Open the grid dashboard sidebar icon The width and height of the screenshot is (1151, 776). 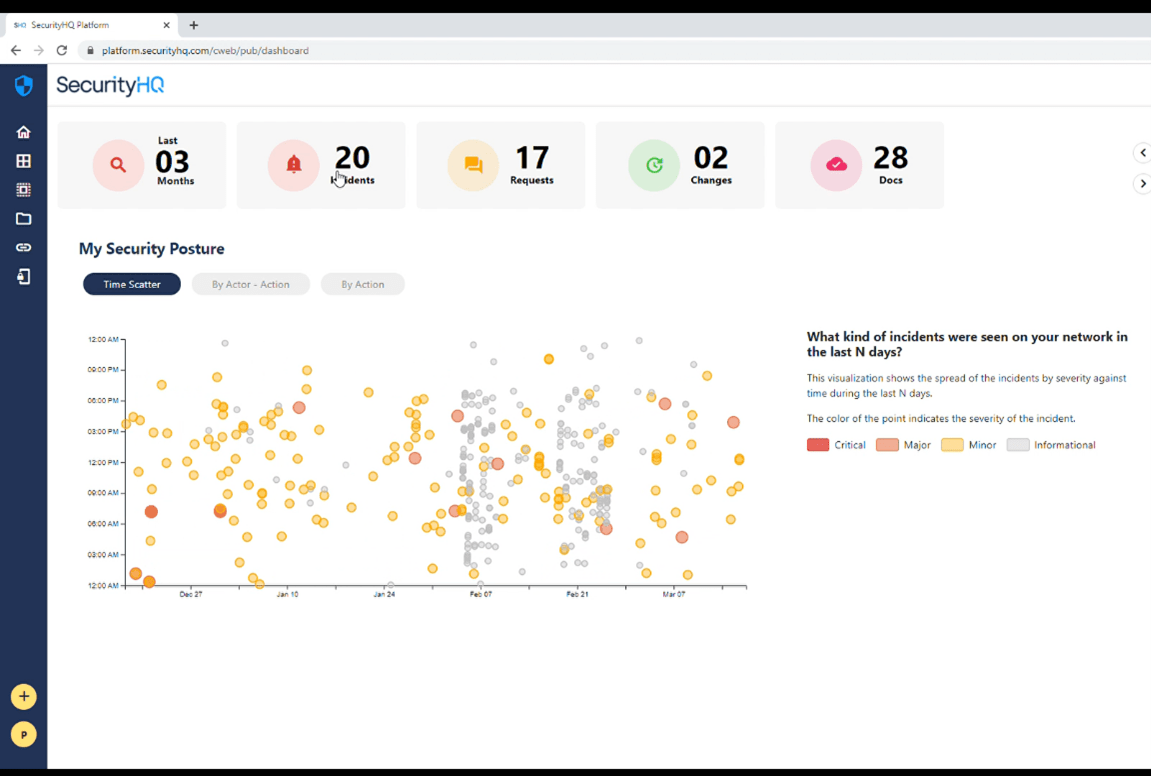23,161
